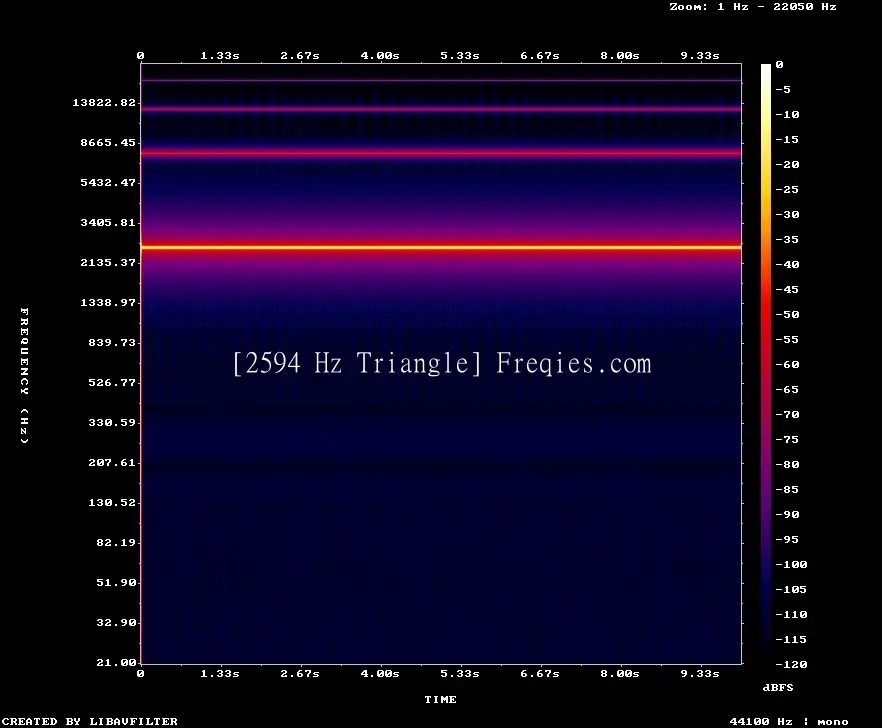
Task: Click the bottom '1.33s' time label
Action: [220, 673]
